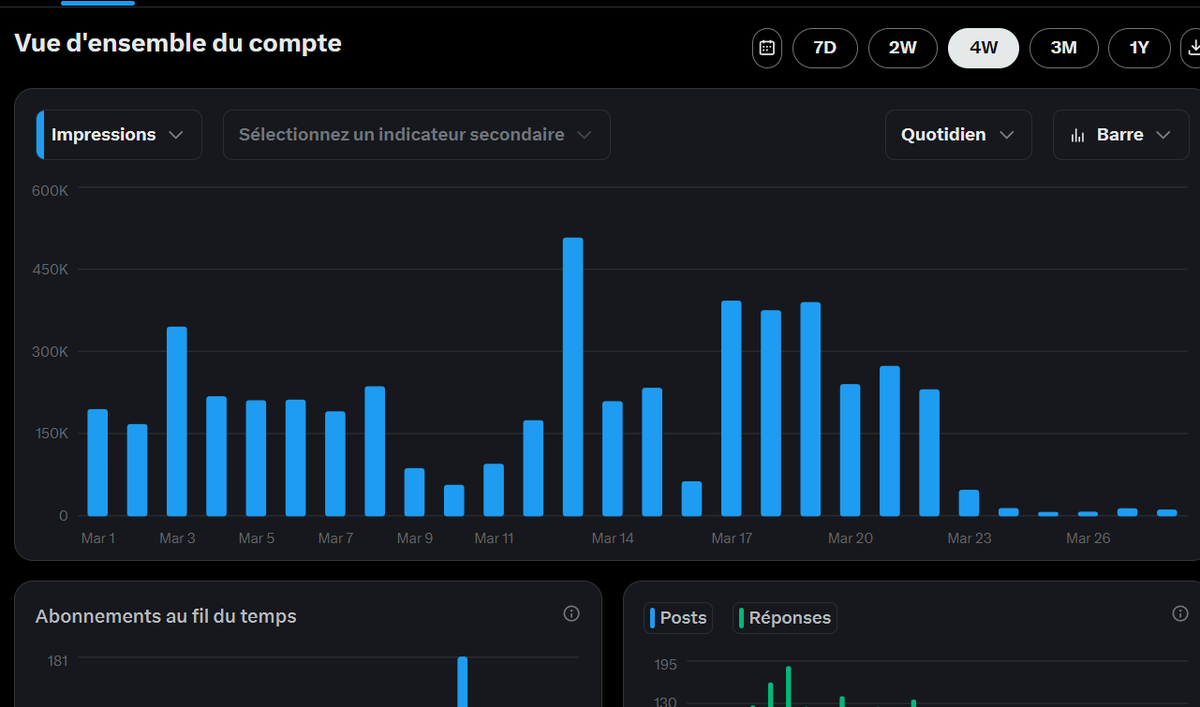The image size is (1200, 707).
Task: Toggle the Réponses series in the legend
Action: pos(785,617)
